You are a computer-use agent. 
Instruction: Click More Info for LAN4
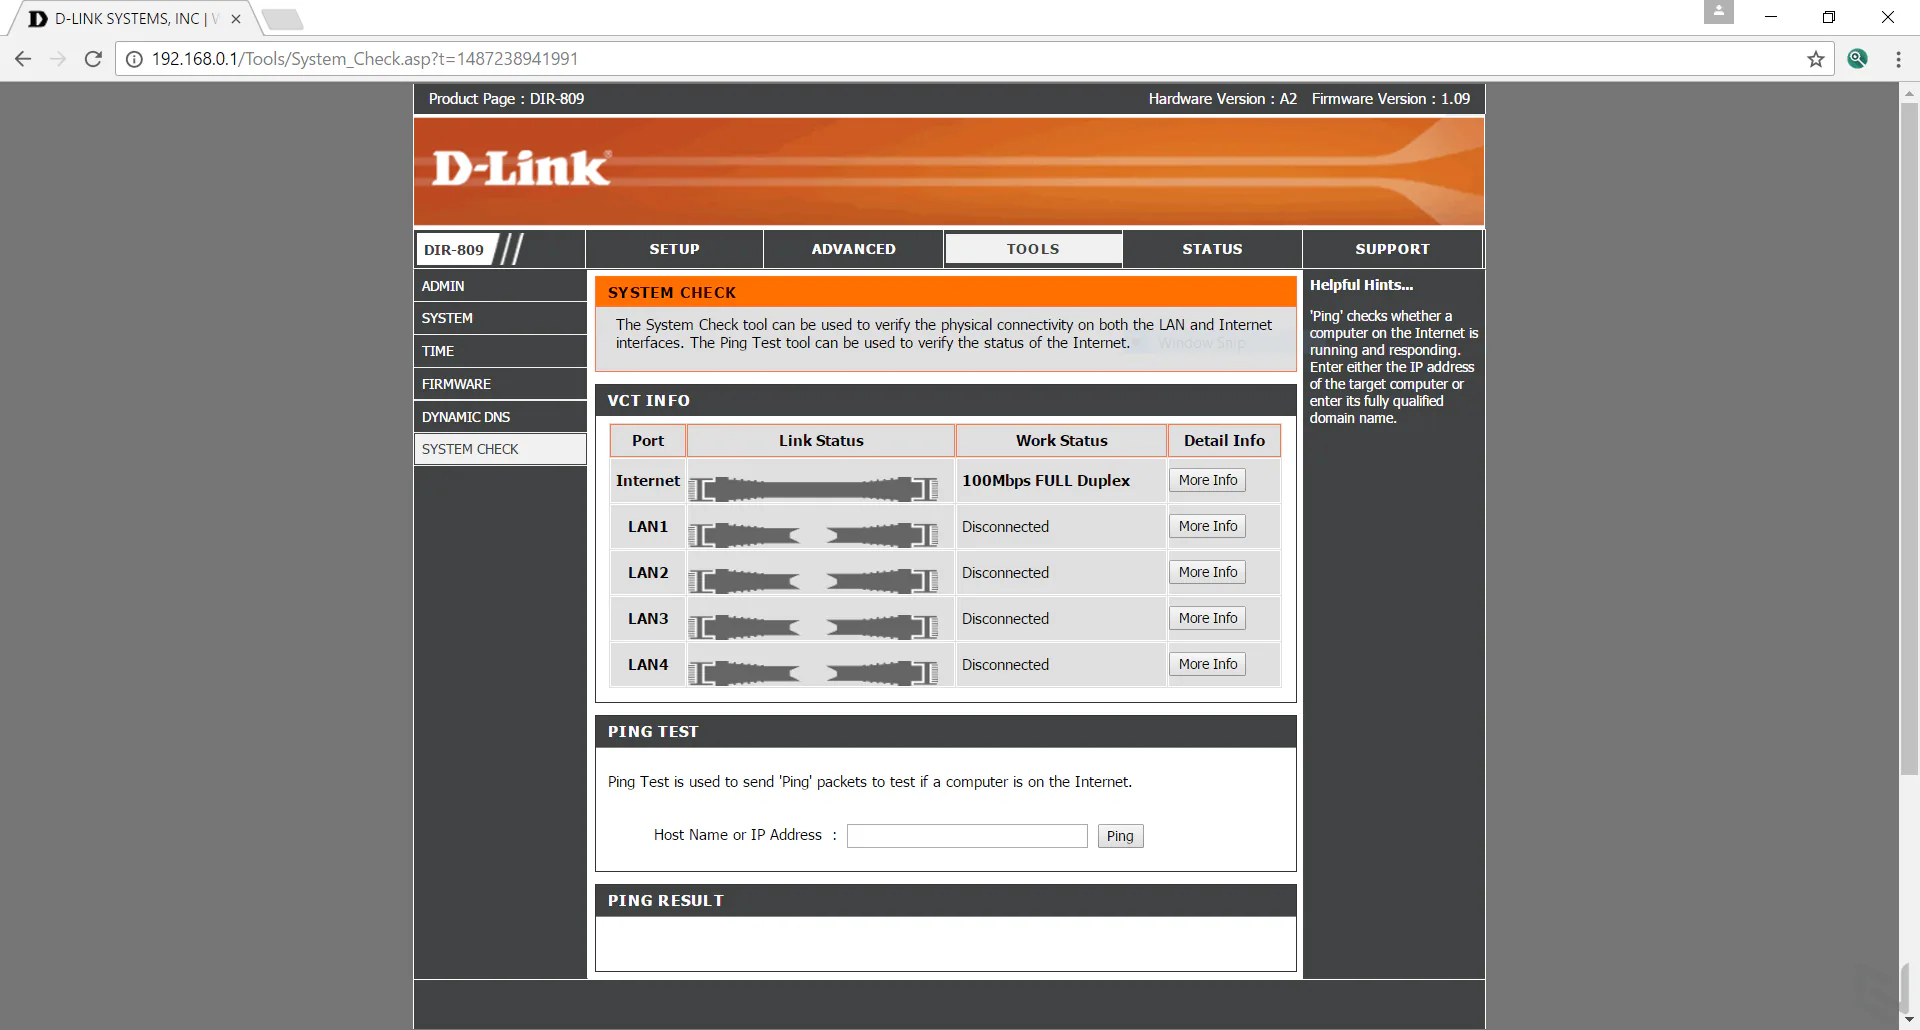(x=1207, y=664)
